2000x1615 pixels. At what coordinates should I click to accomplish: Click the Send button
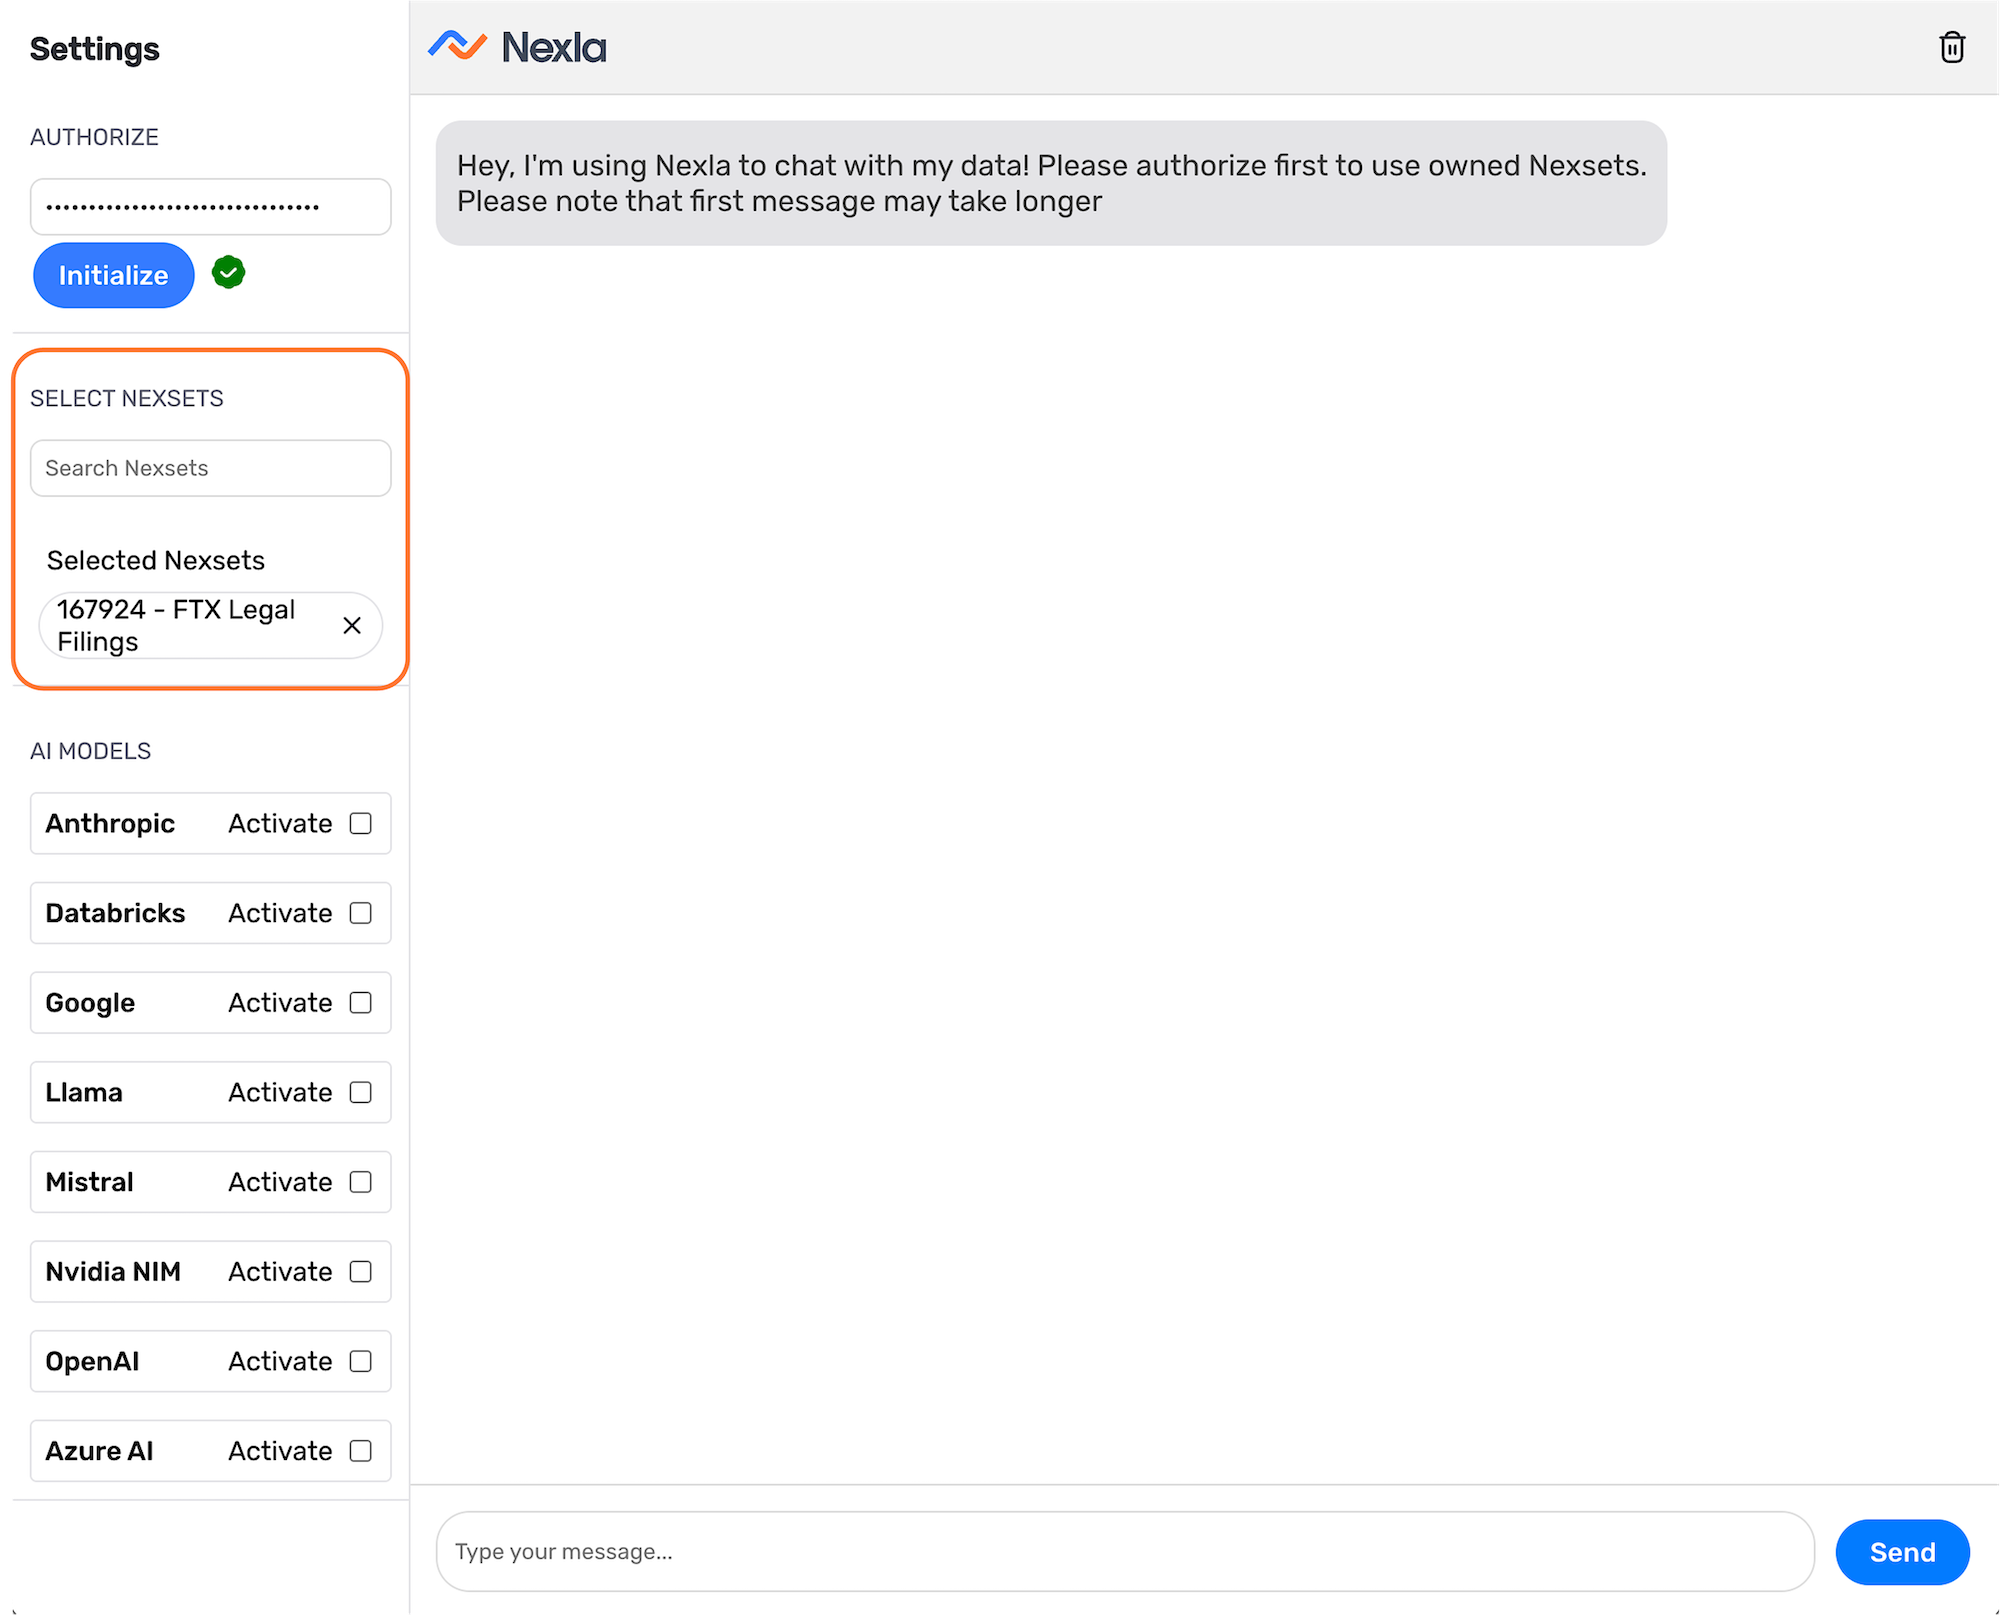1901,1552
